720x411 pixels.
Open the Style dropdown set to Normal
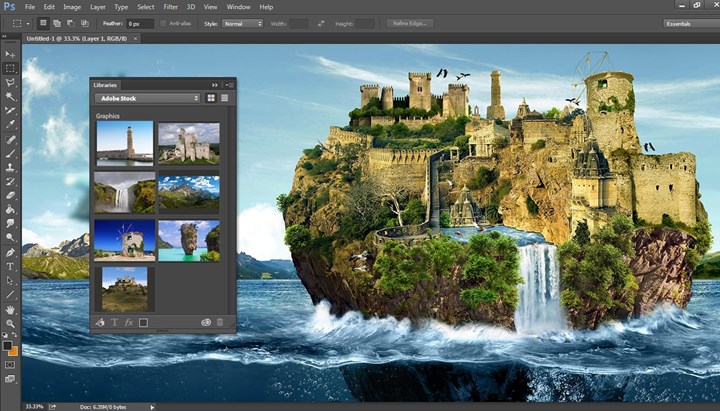(x=243, y=22)
